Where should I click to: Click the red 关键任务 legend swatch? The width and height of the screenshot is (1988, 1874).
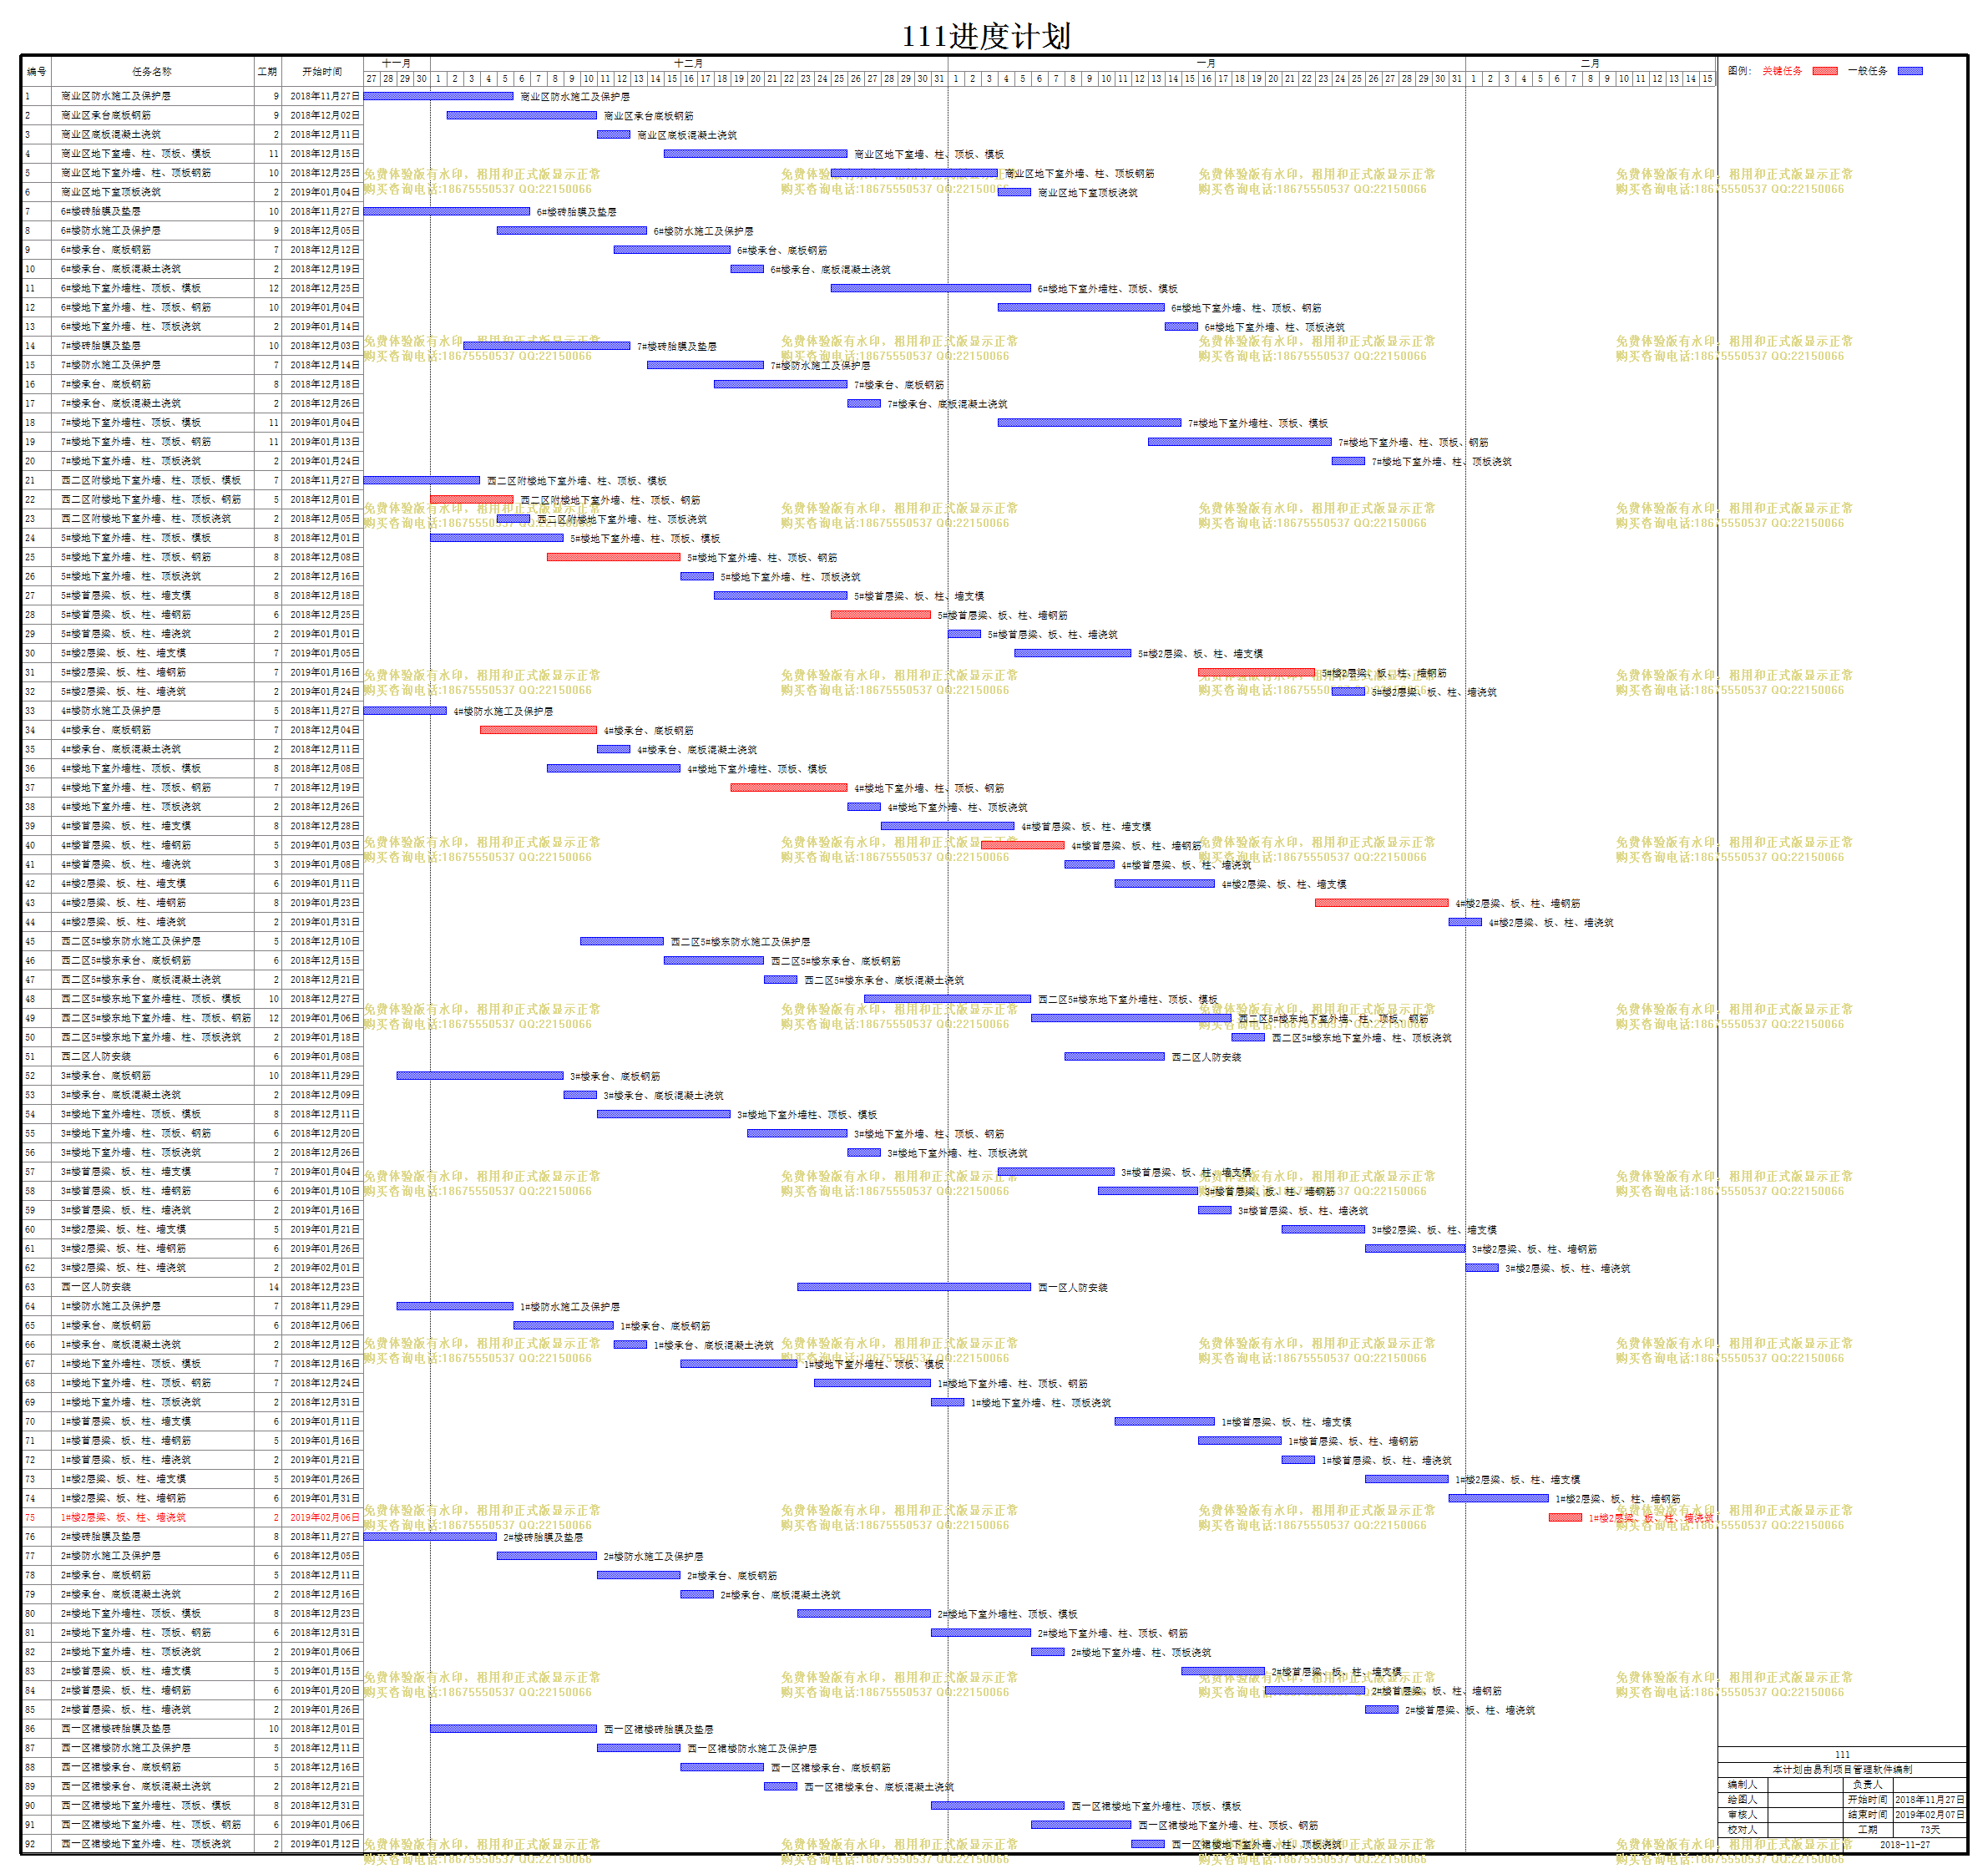[1825, 71]
